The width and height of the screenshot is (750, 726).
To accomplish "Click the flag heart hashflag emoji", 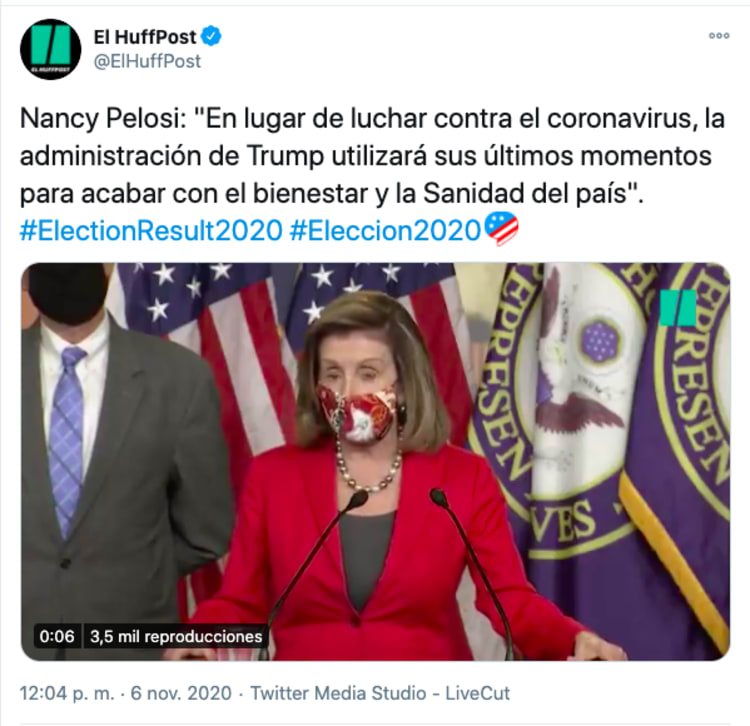I will tap(501, 229).
